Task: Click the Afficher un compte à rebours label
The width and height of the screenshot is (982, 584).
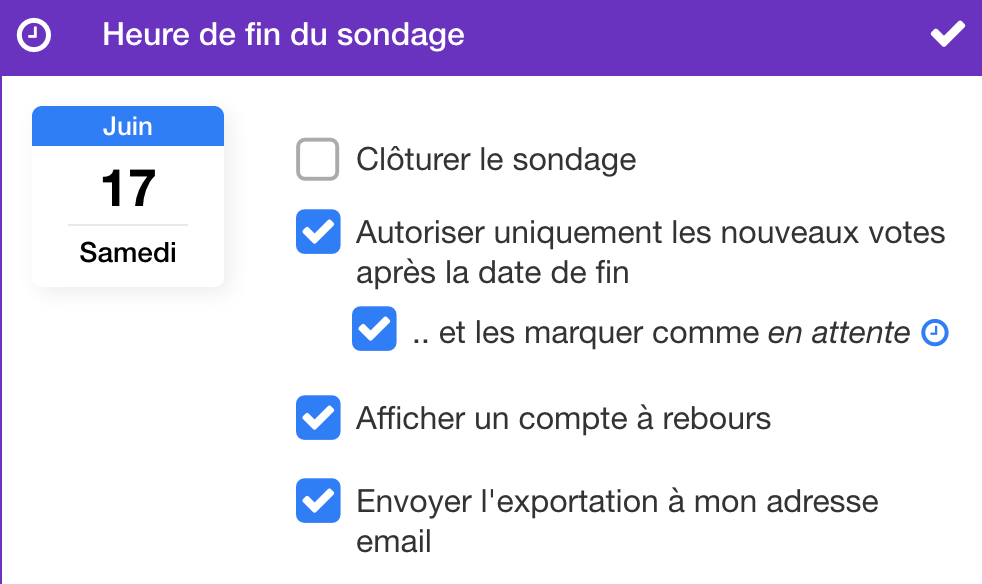Action: [563, 419]
